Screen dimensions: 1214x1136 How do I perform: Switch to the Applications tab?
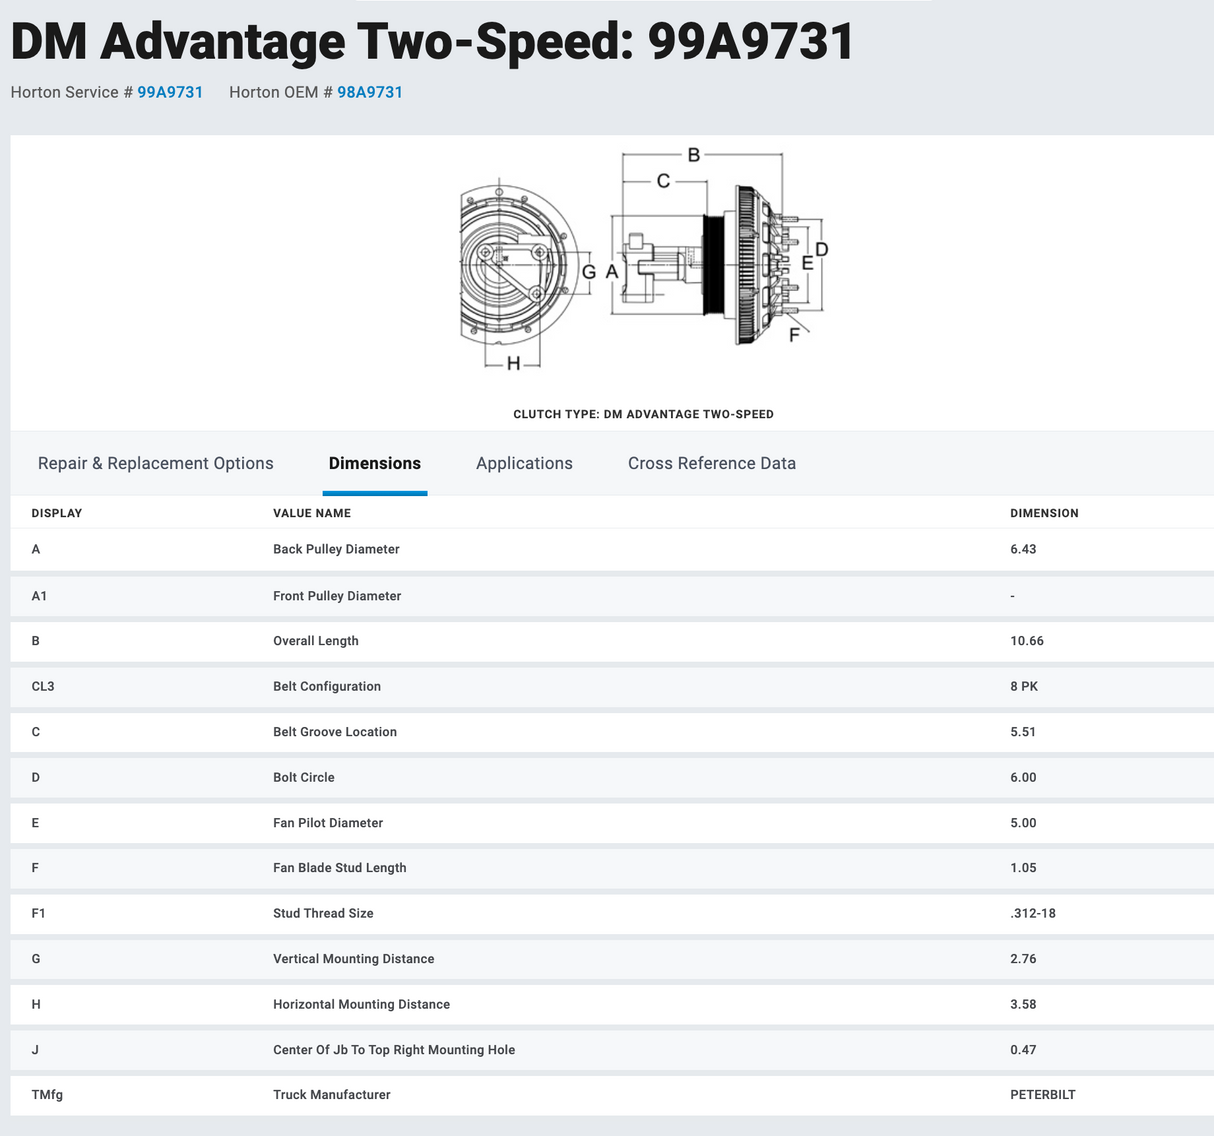pos(524,463)
